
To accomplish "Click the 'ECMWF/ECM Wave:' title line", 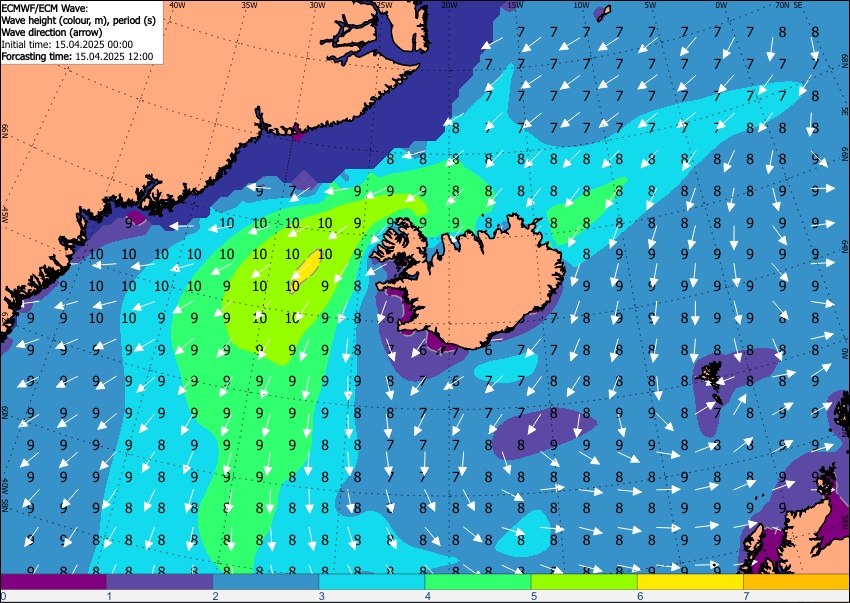I will click(44, 8).
